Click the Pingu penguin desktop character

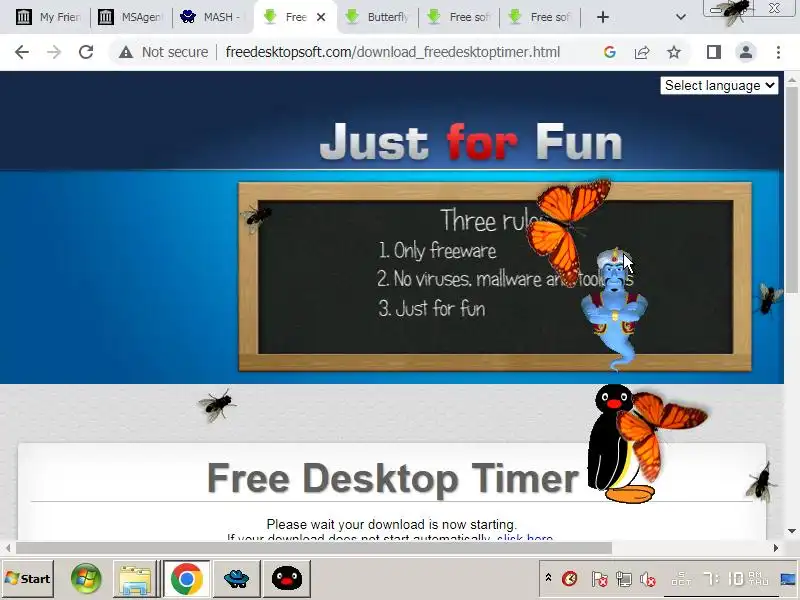pos(612,444)
